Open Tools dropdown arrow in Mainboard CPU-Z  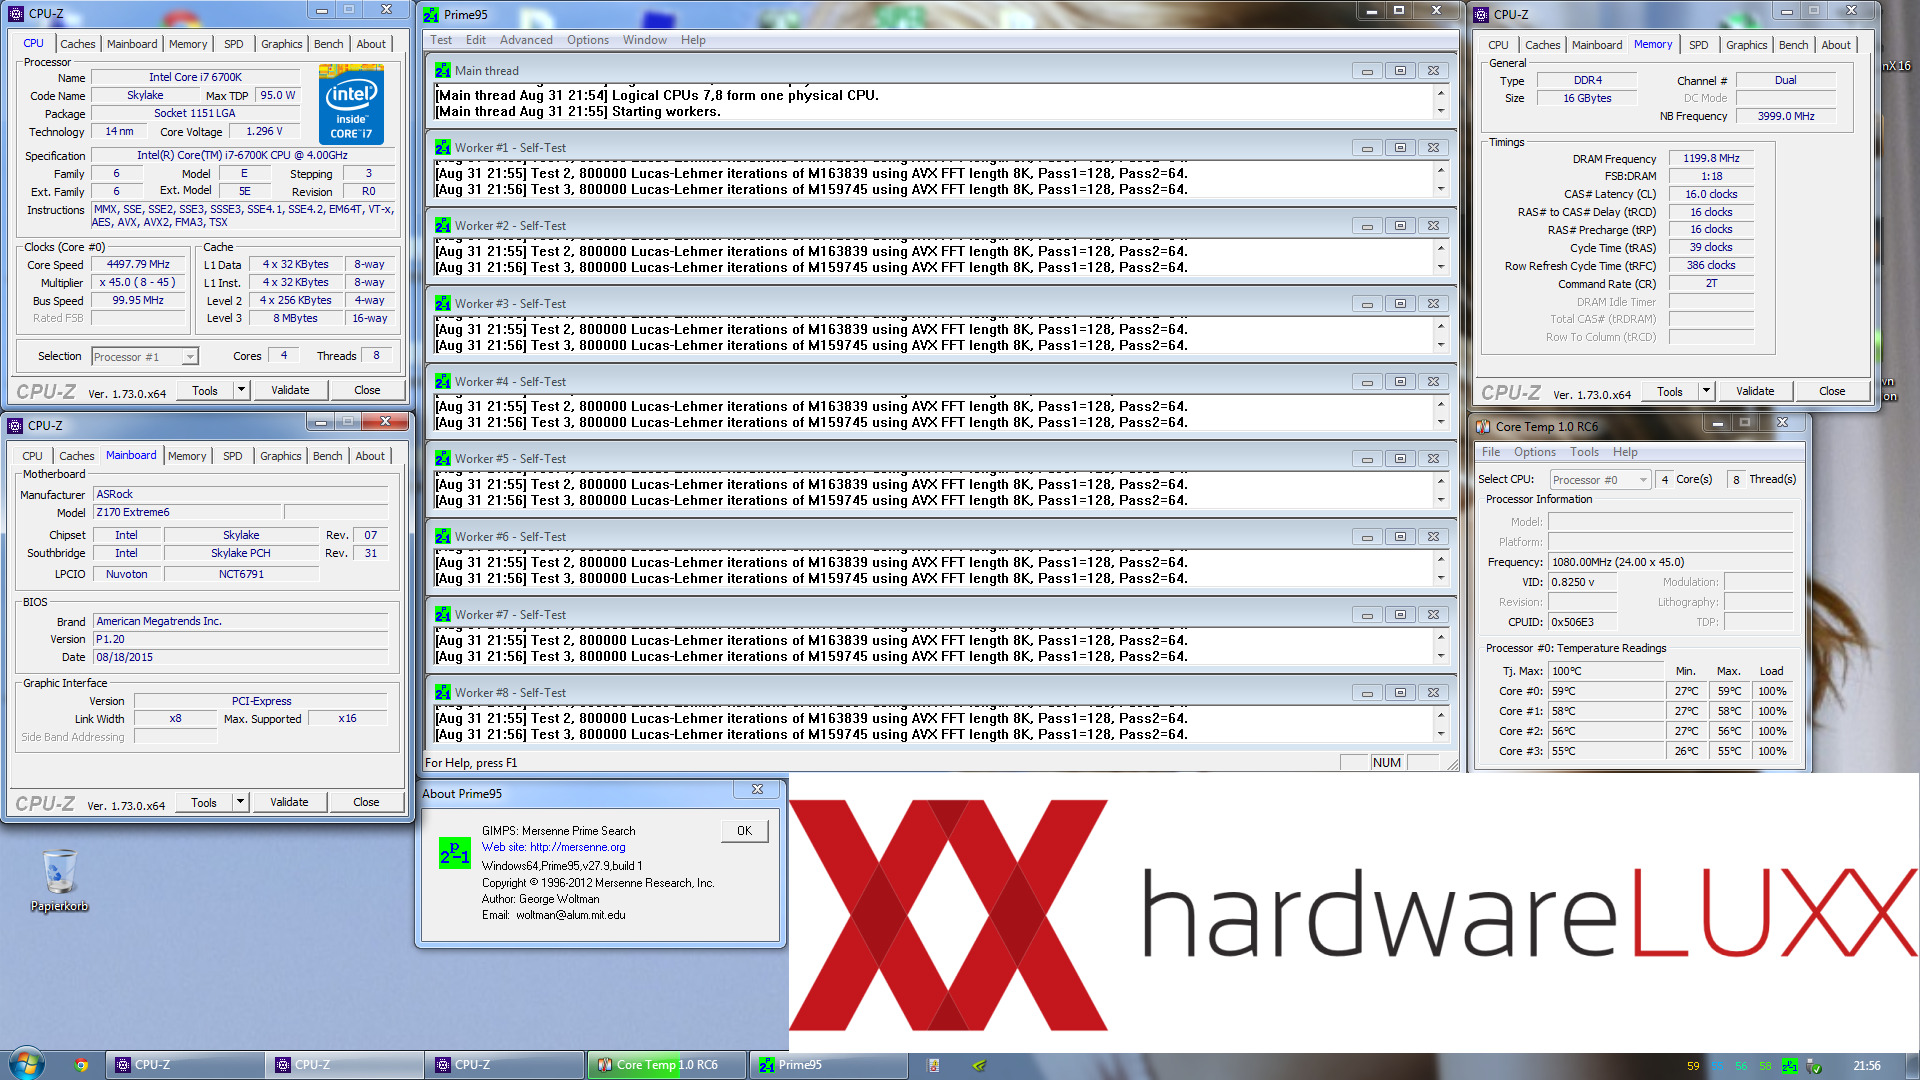(240, 802)
